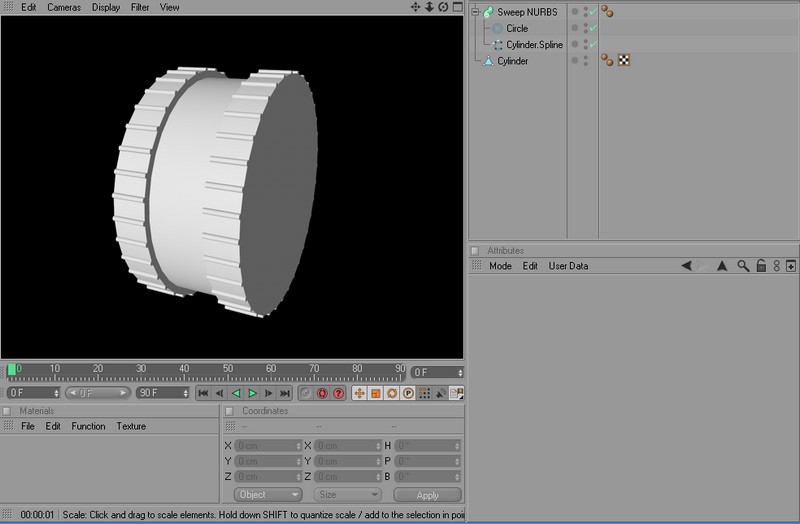Toggle Cylinder visibility dots

[x=586, y=60]
